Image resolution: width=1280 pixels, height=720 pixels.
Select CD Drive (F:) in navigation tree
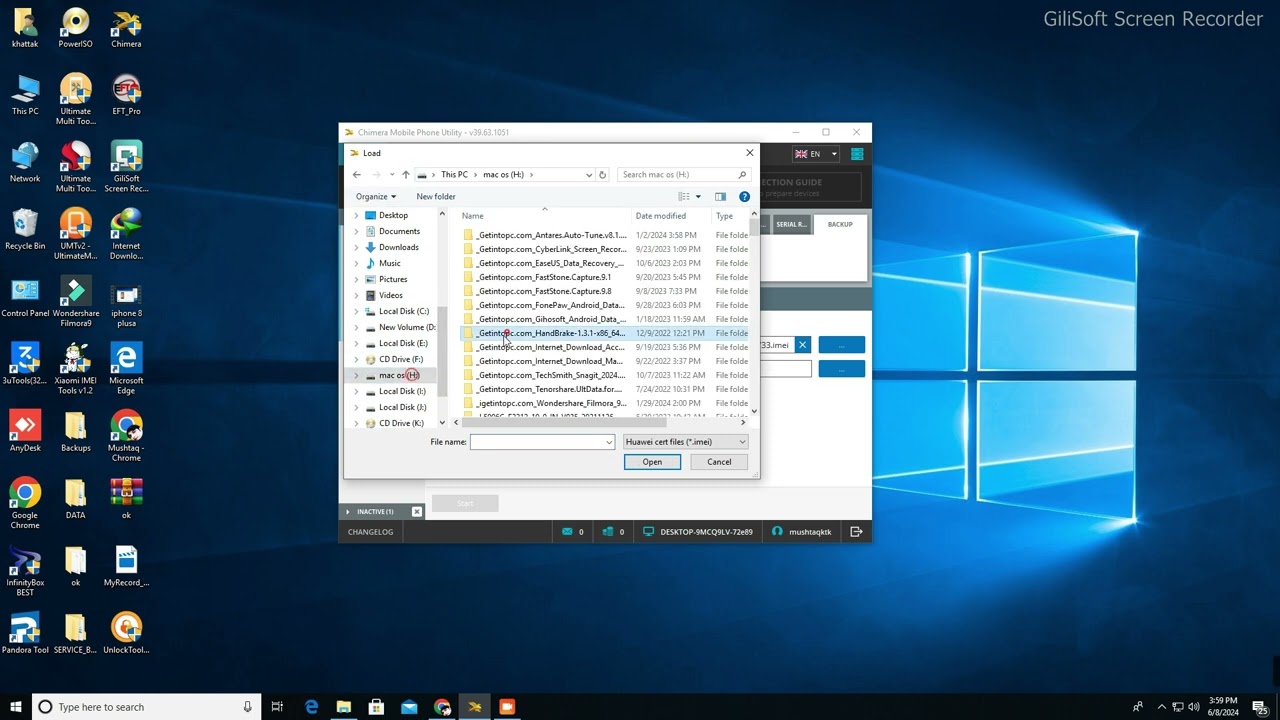coord(401,359)
